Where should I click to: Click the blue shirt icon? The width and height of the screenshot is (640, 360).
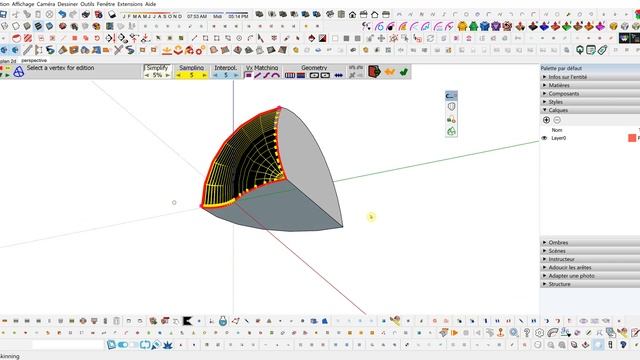coord(484,27)
